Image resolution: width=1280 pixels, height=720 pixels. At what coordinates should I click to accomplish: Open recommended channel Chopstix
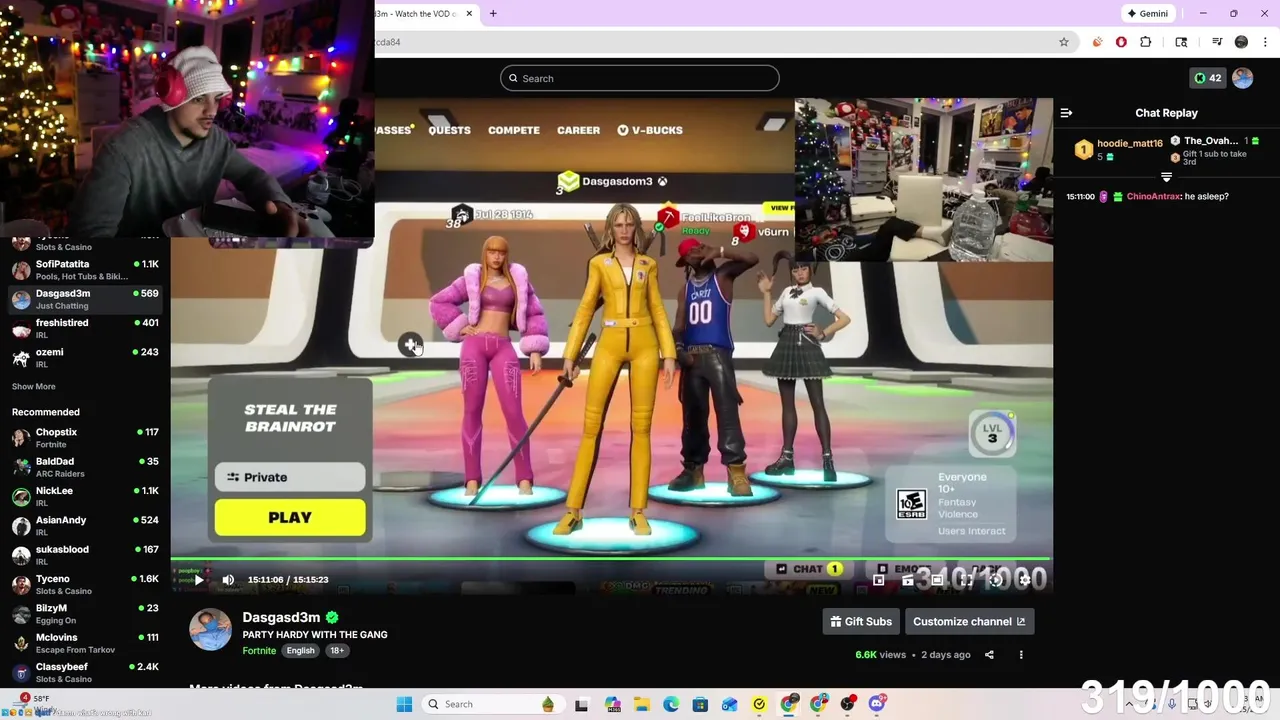click(x=85, y=438)
